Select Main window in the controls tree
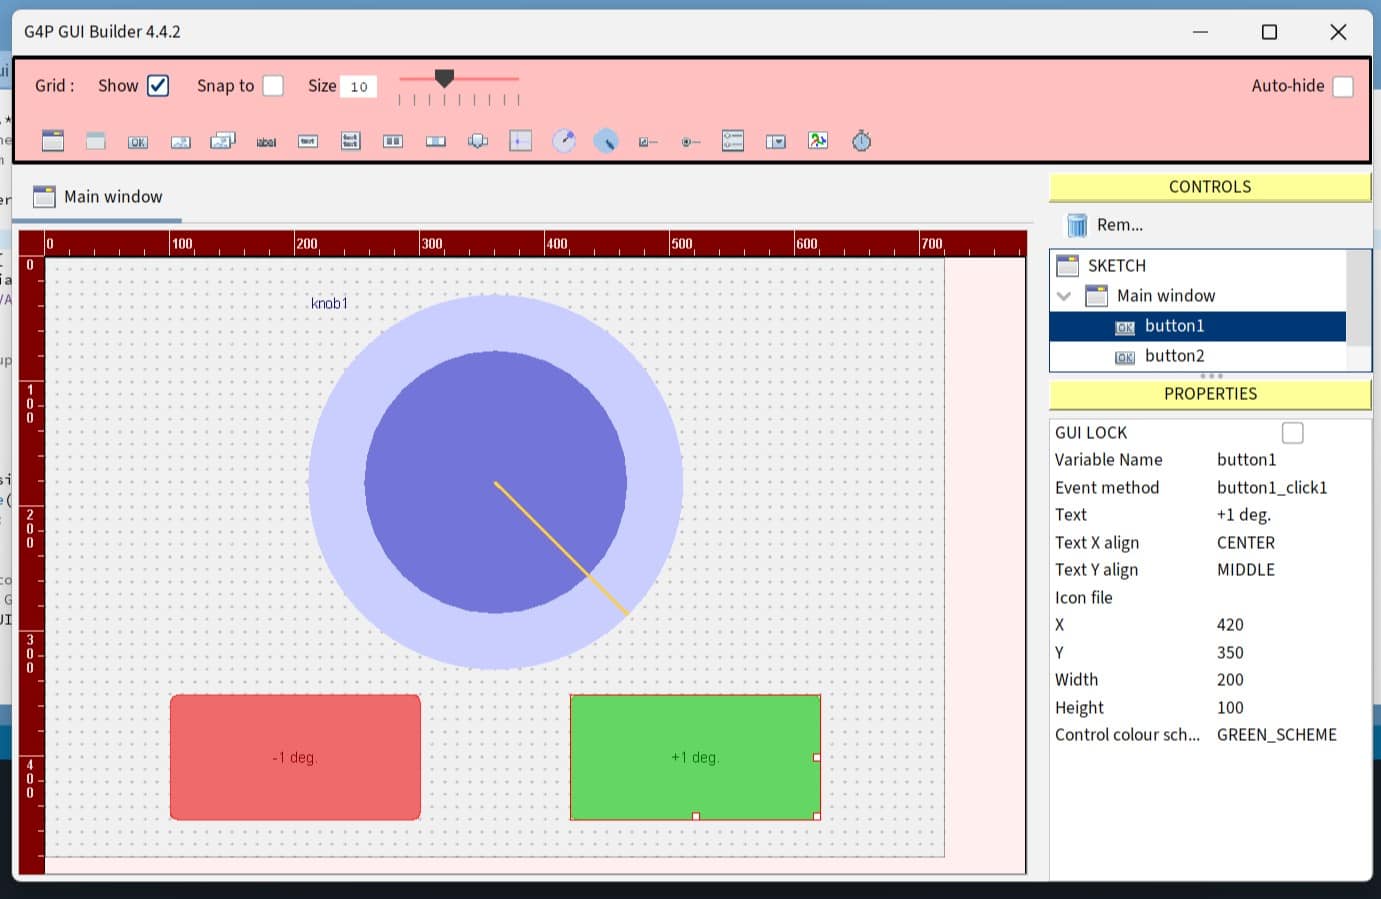 point(1166,296)
